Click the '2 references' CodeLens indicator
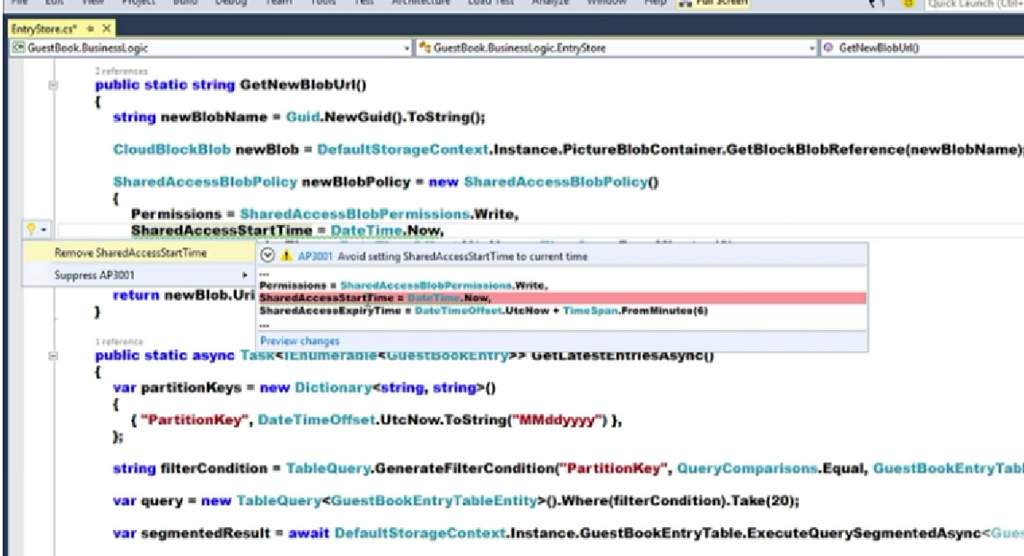This screenshot has height=556, width=1024. click(x=121, y=72)
